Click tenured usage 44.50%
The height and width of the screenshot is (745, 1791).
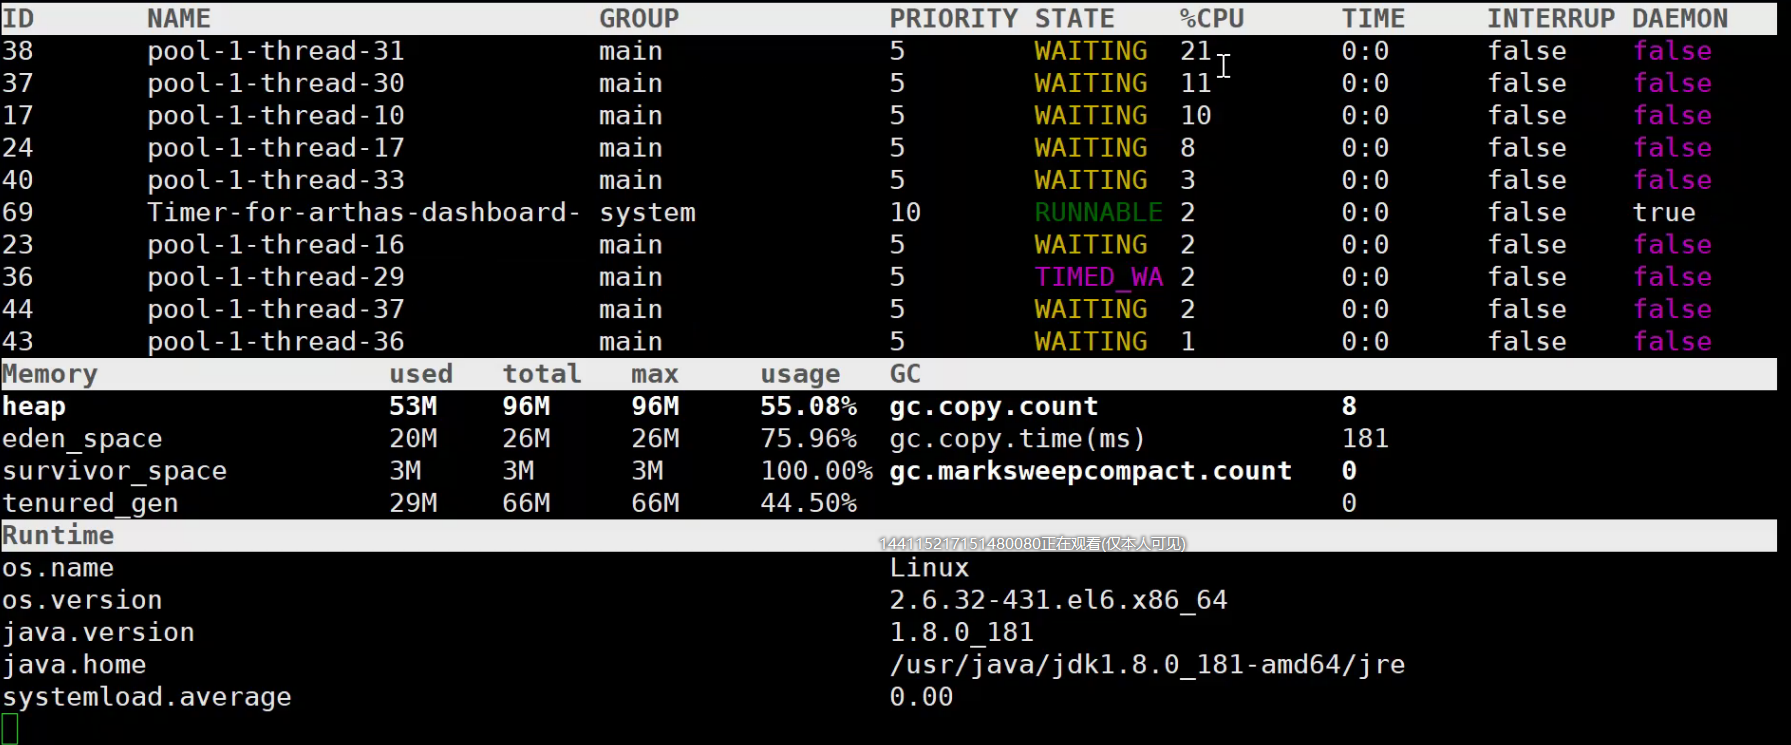click(809, 503)
